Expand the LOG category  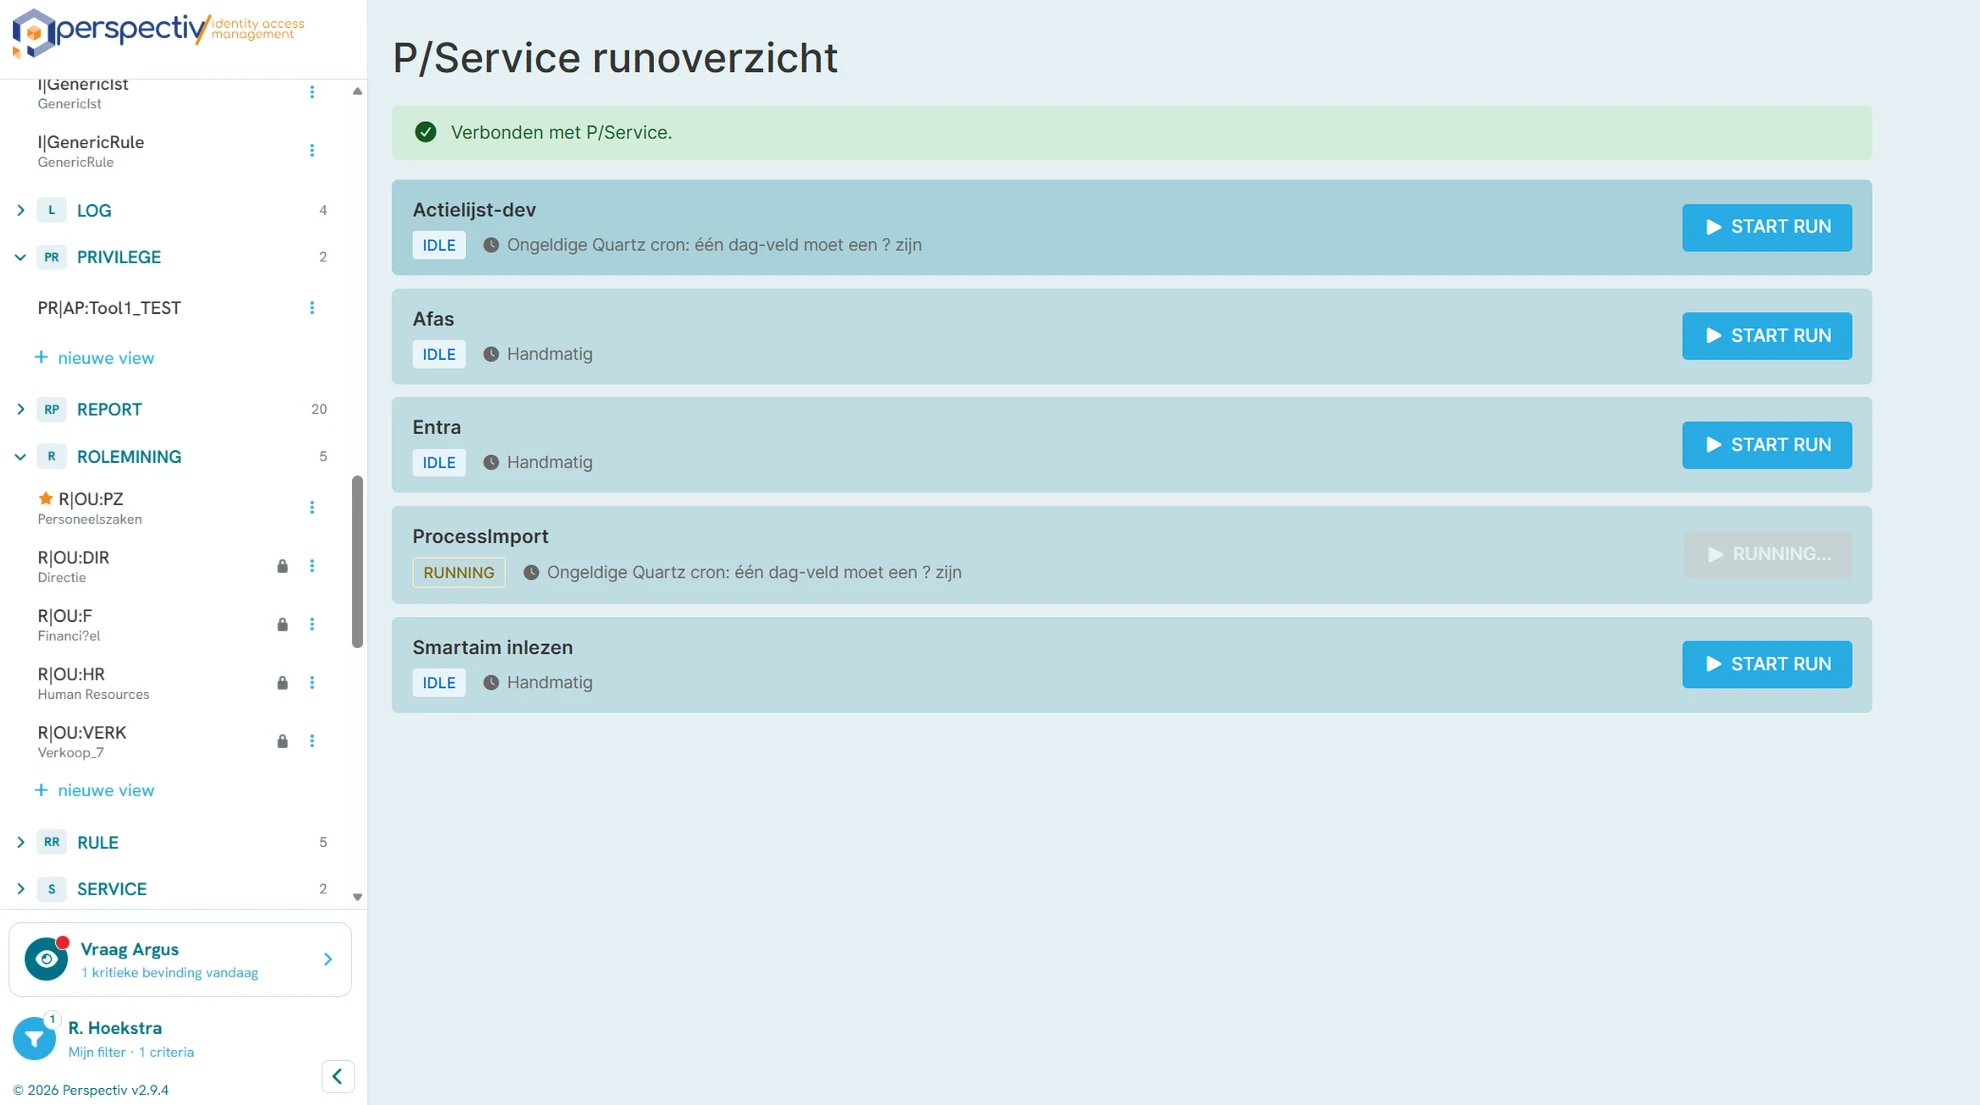pos(20,210)
